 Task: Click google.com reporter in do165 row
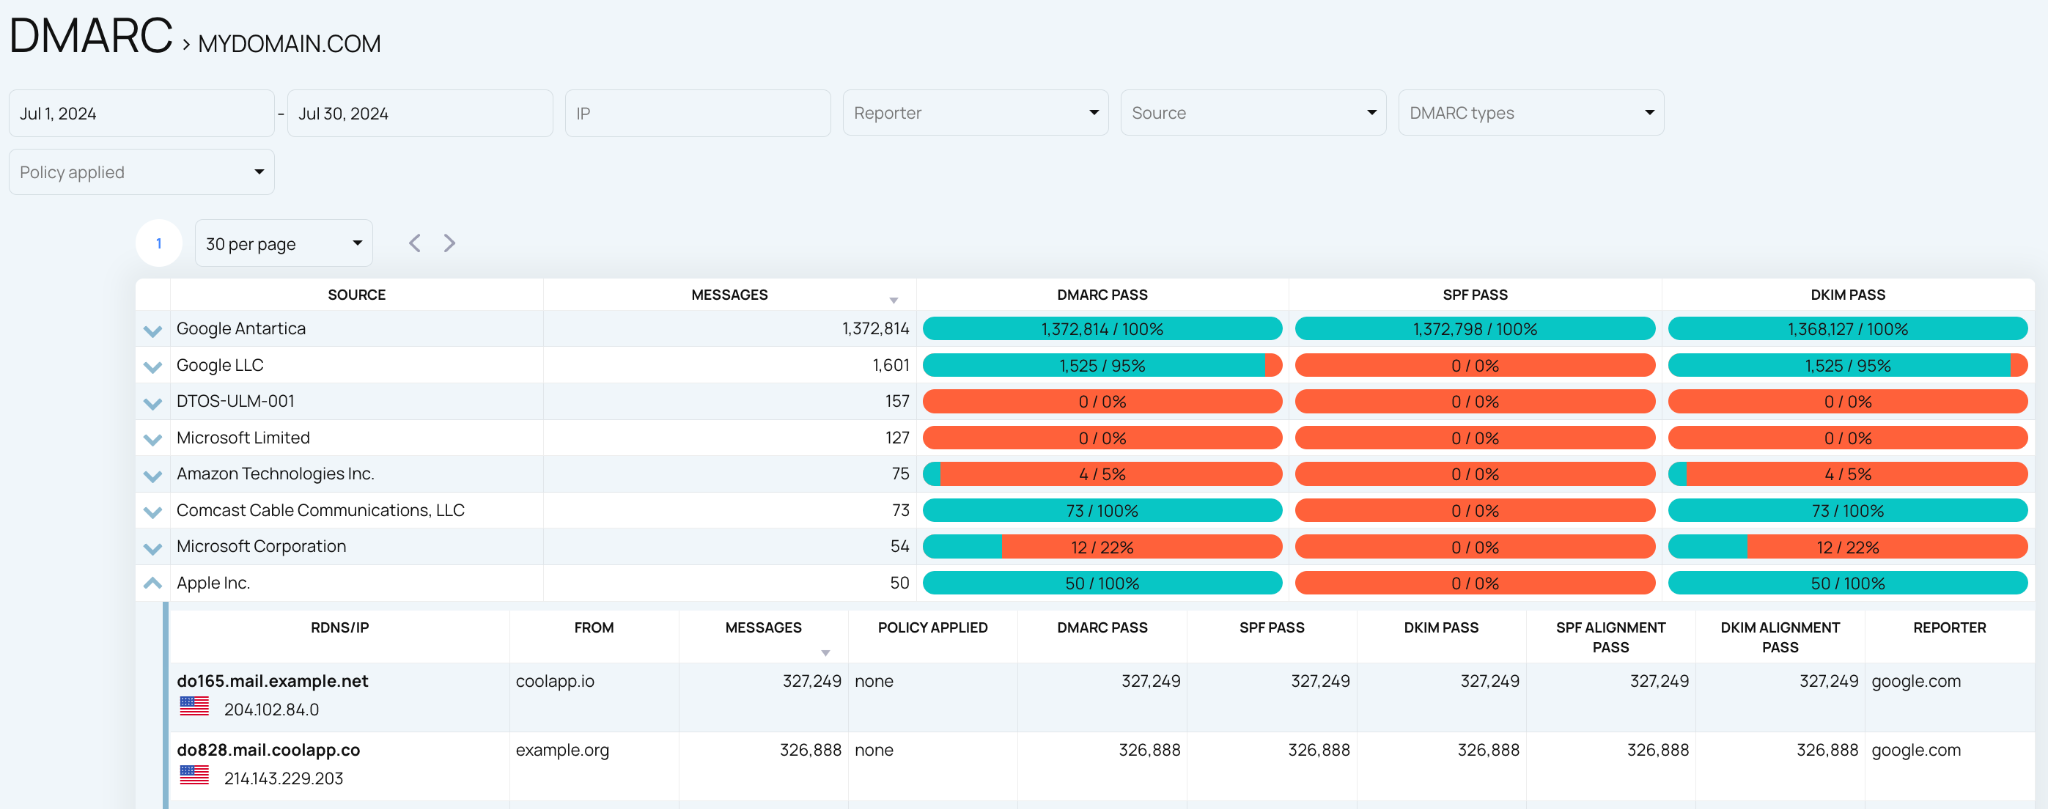[x=1916, y=682]
